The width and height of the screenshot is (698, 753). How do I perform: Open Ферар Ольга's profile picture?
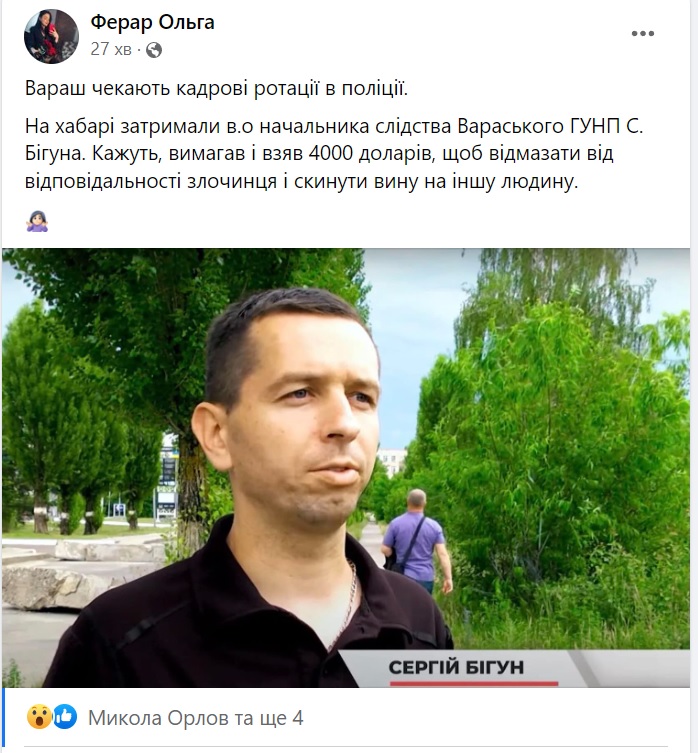click(51, 36)
